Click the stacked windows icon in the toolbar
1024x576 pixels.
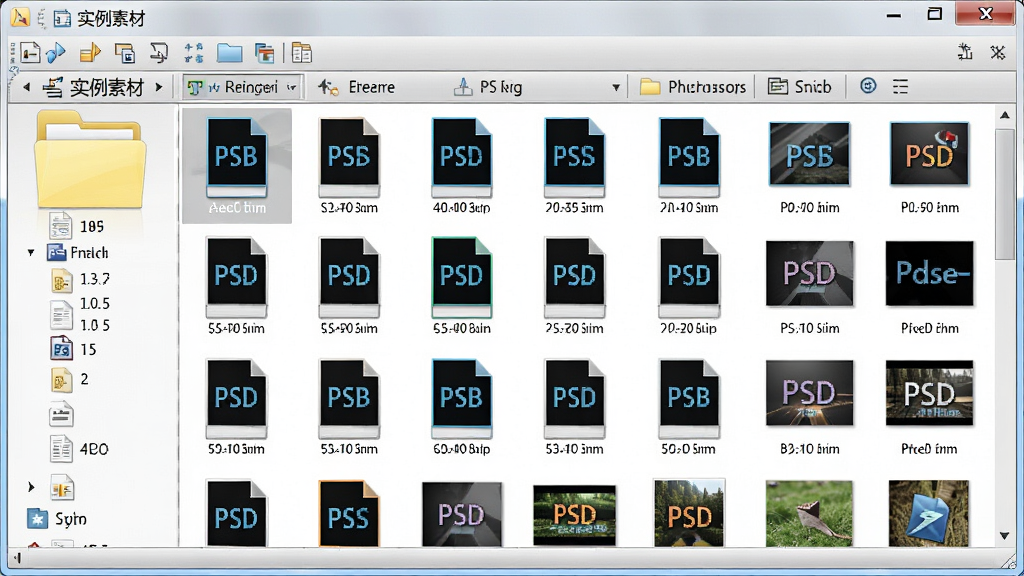point(124,53)
